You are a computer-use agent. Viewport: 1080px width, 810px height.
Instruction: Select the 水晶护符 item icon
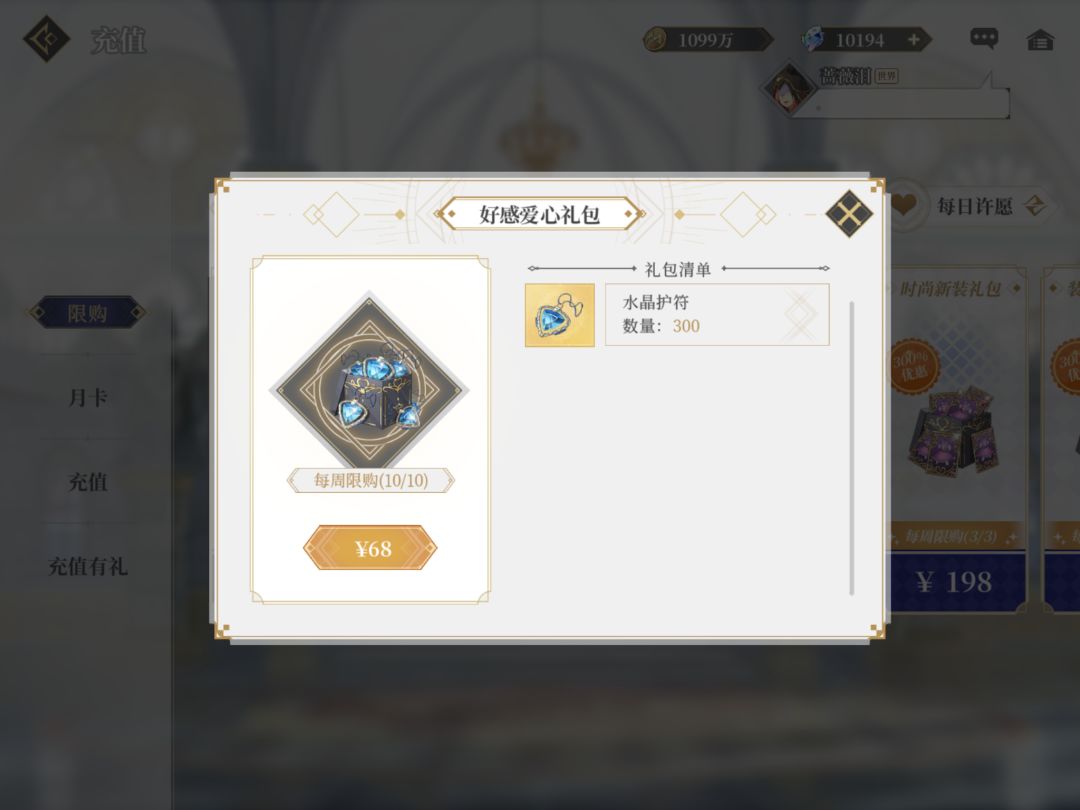coord(559,315)
